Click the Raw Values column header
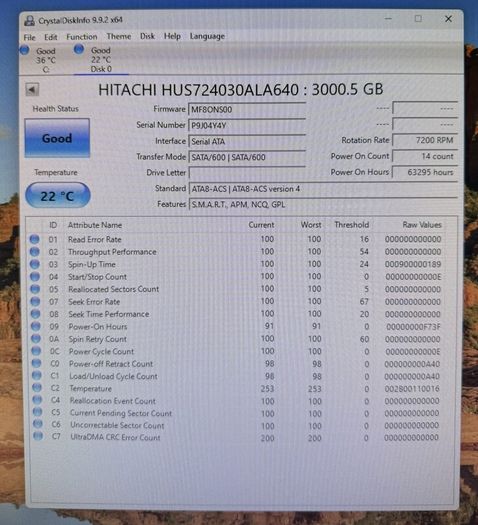Image resolution: width=478 pixels, height=525 pixels. point(422,225)
